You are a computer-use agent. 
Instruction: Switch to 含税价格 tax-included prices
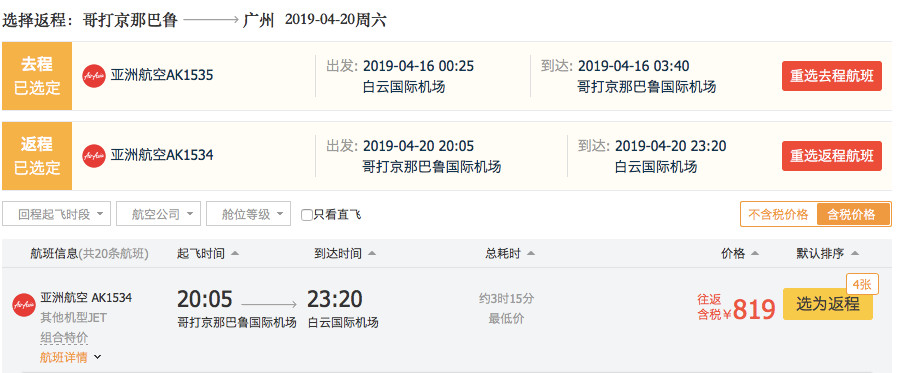click(853, 214)
